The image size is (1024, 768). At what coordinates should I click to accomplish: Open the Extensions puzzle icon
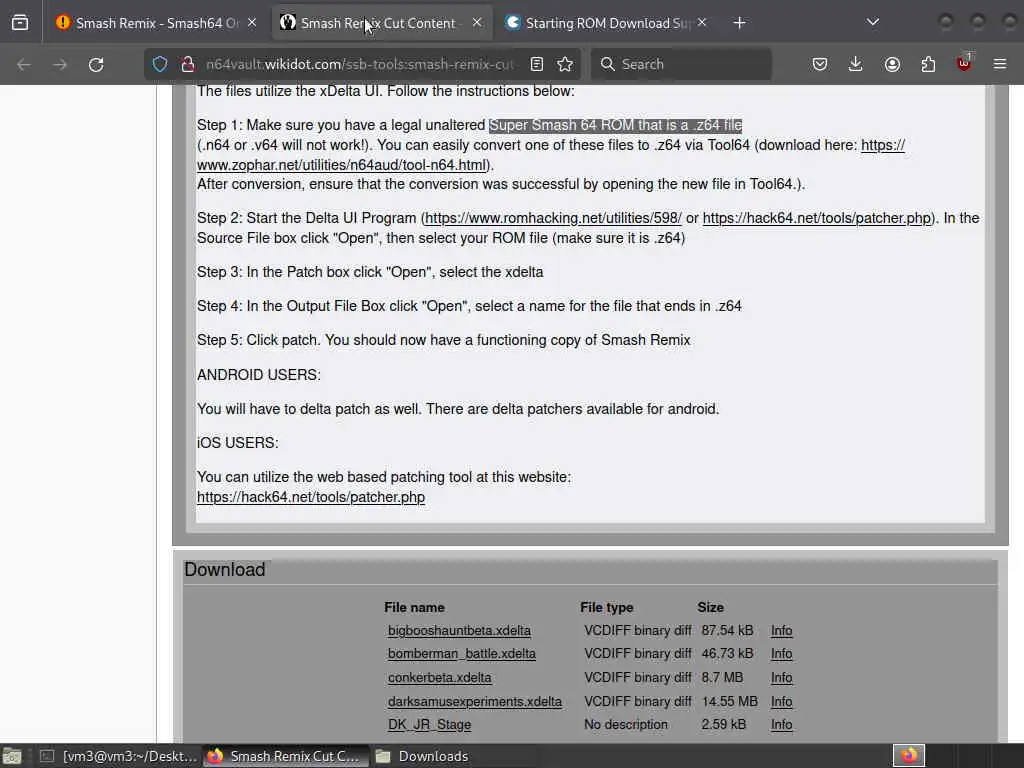pyautogui.click(x=928, y=64)
